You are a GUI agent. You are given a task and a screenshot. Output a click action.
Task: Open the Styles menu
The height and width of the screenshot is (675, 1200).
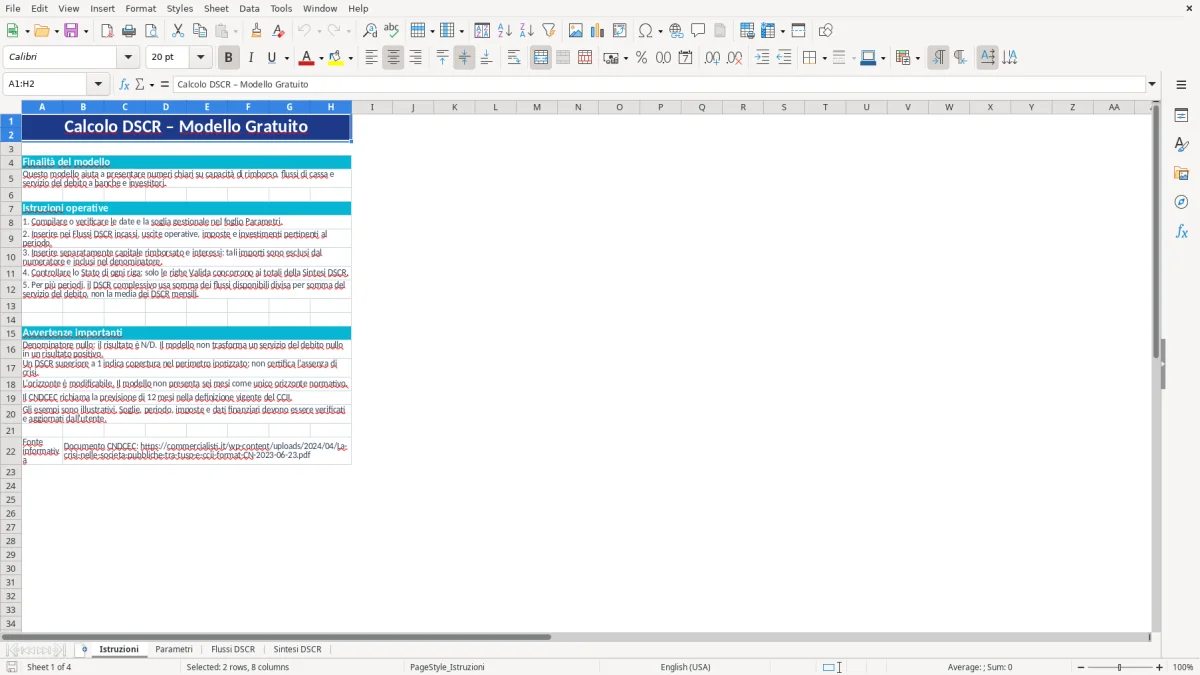180,8
